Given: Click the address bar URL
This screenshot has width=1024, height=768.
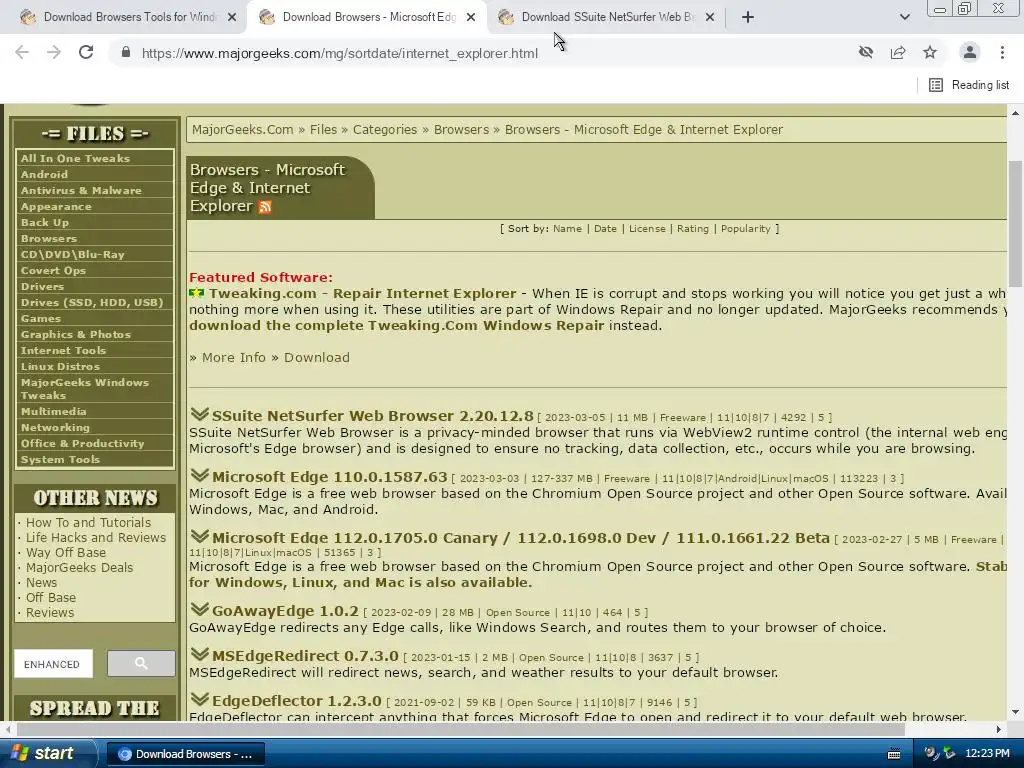Looking at the screenshot, I should click(340, 53).
